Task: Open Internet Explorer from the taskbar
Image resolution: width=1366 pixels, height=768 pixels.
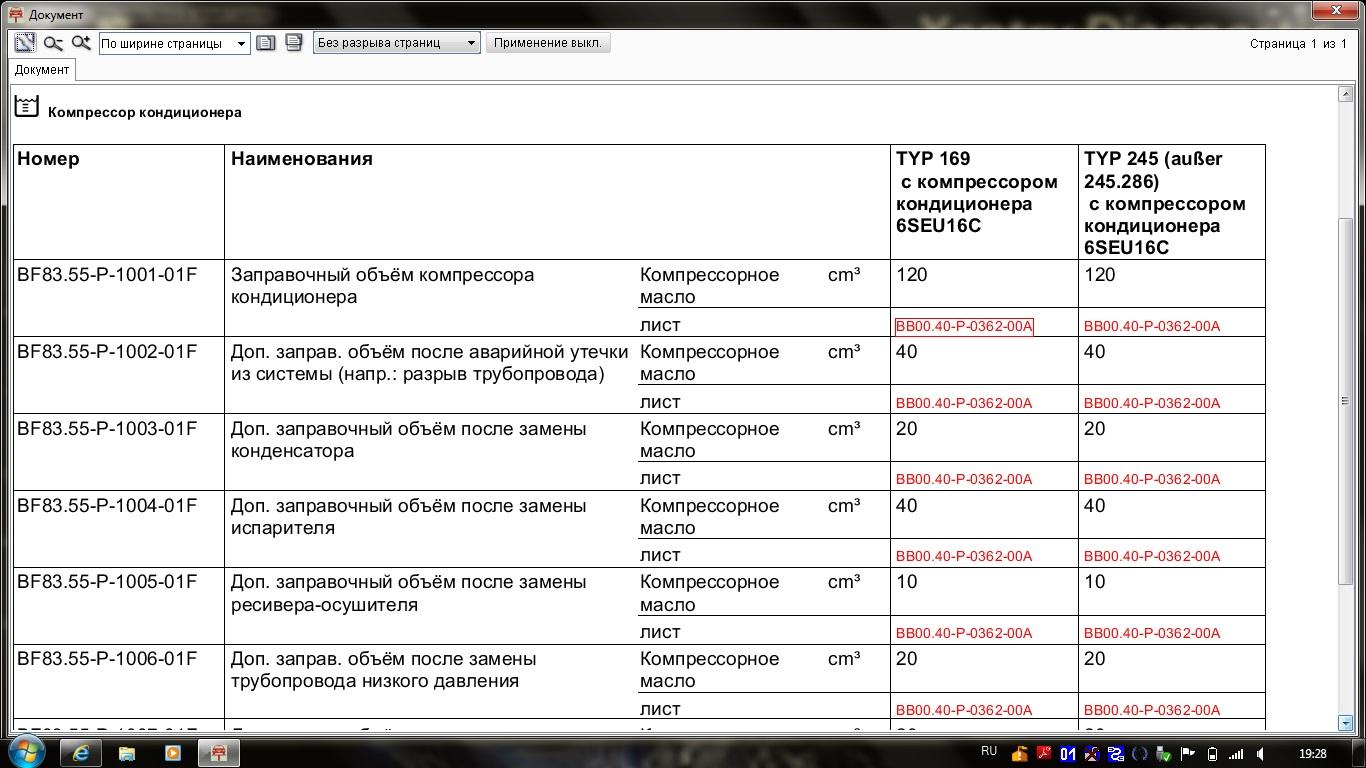Action: click(x=82, y=753)
